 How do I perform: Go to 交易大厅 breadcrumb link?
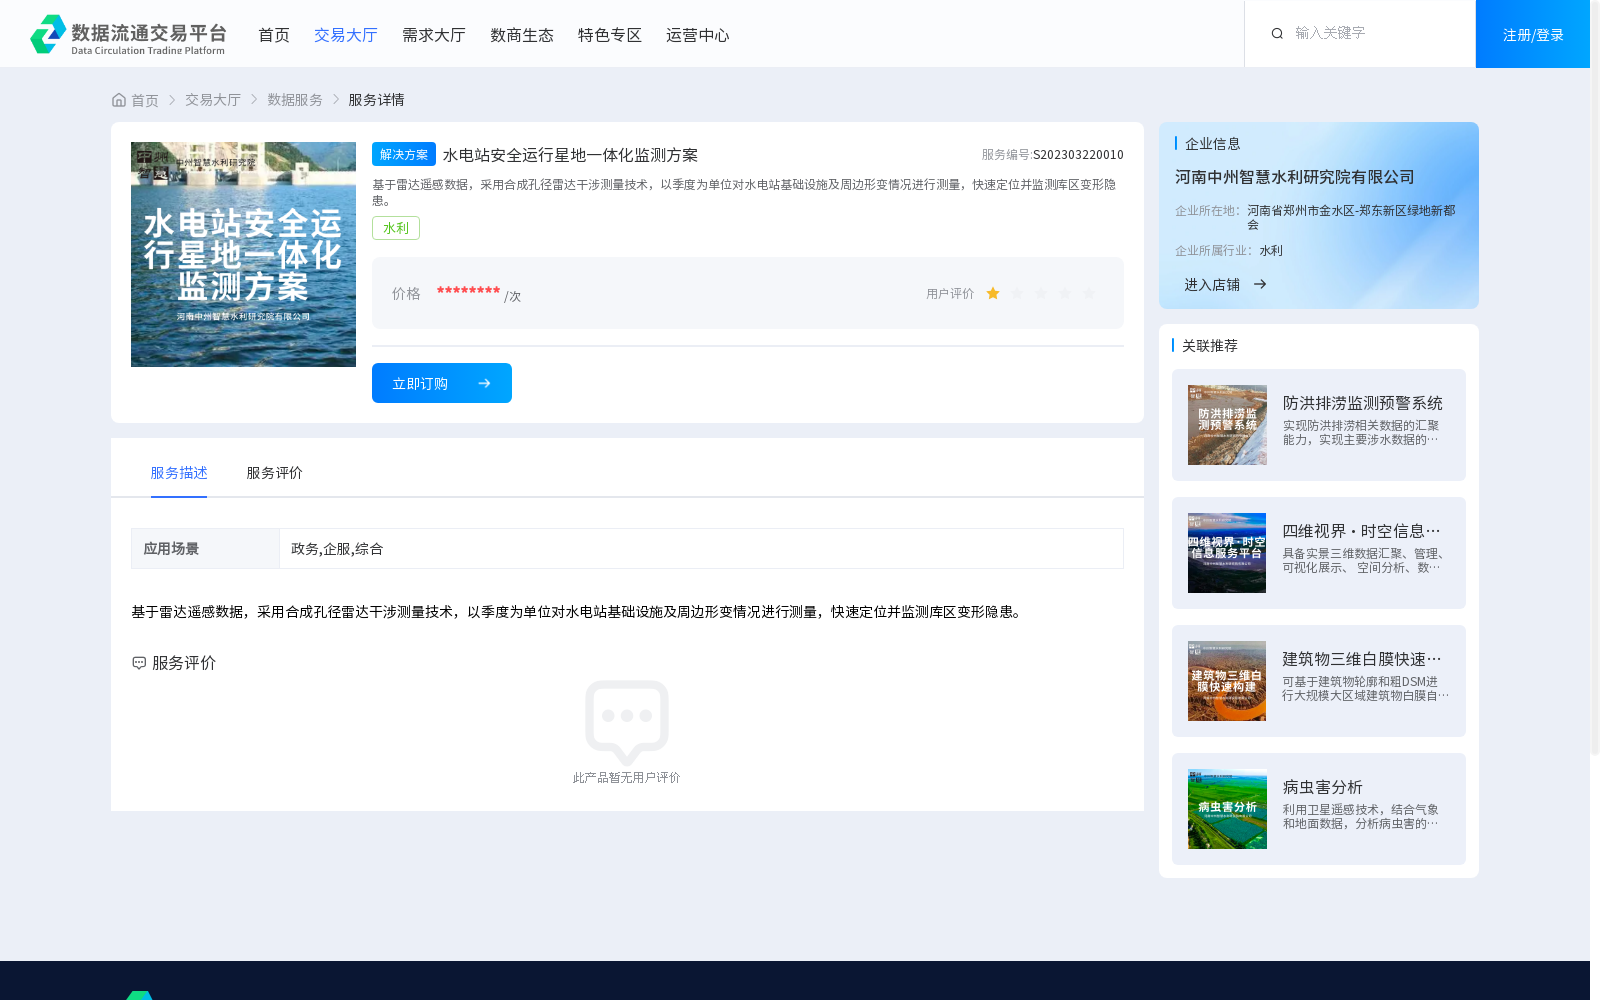213,100
